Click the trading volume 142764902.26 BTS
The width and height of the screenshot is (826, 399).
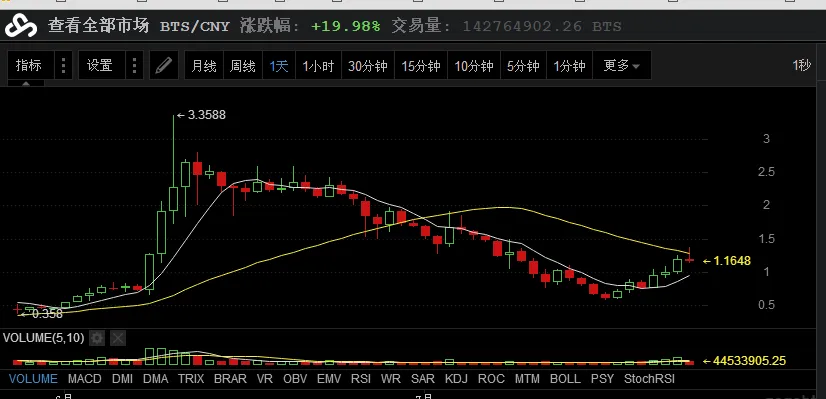[542, 26]
